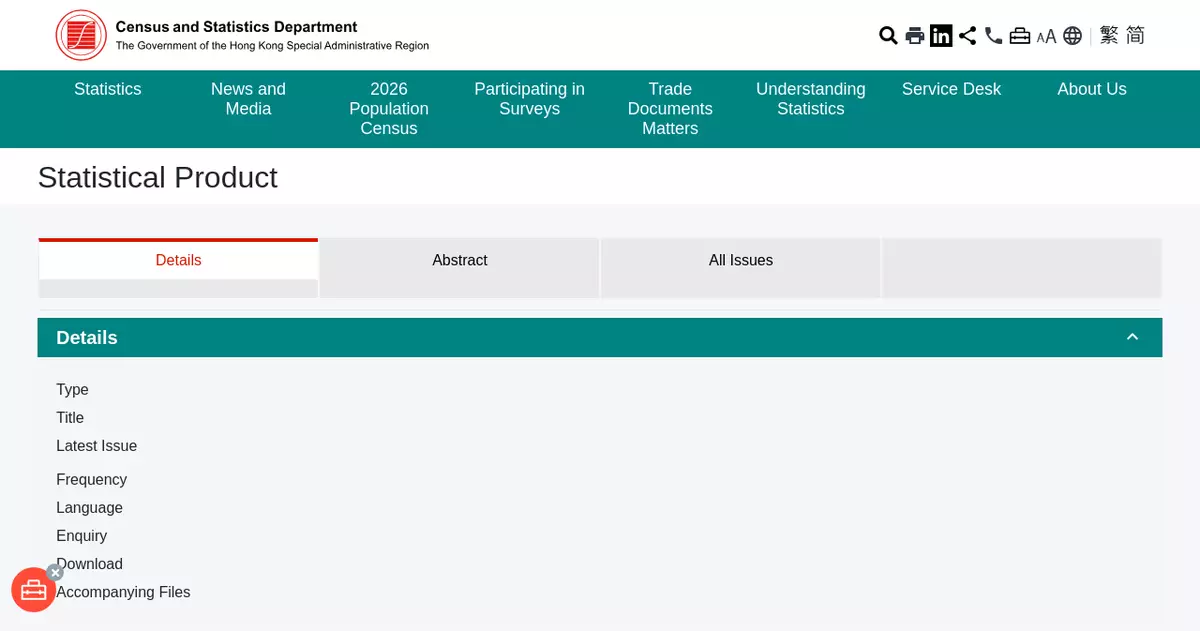Open the briefcase toolbox icon in header
This screenshot has width=1200, height=631.
point(1020,36)
